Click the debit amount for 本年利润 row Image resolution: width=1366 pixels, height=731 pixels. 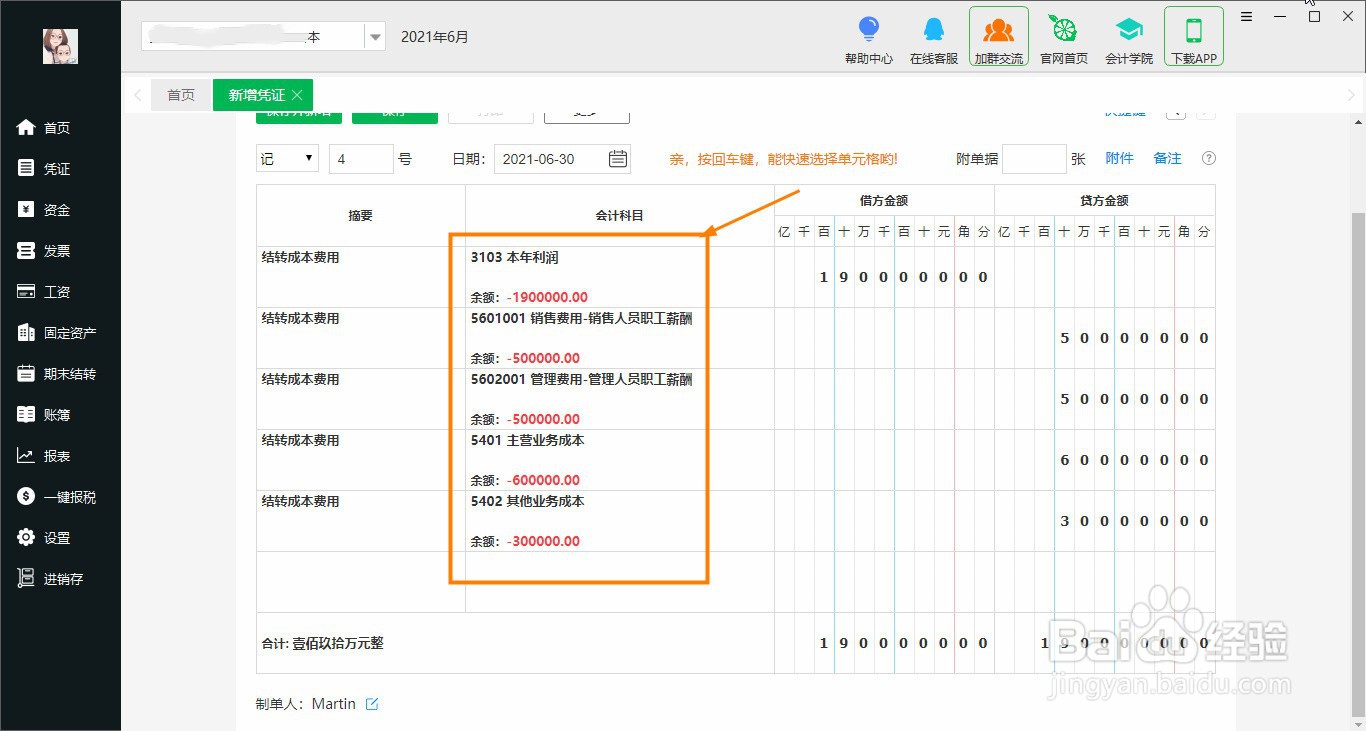(x=884, y=277)
